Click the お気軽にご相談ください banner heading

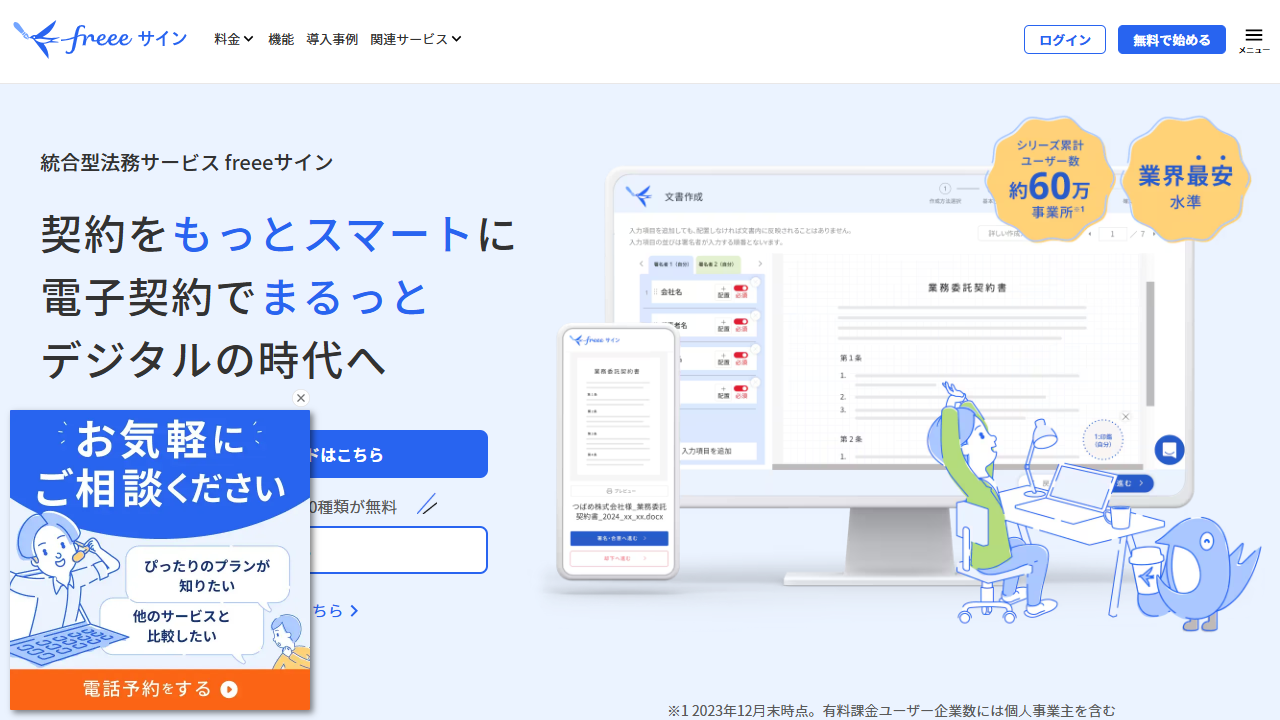pyautogui.click(x=160, y=464)
